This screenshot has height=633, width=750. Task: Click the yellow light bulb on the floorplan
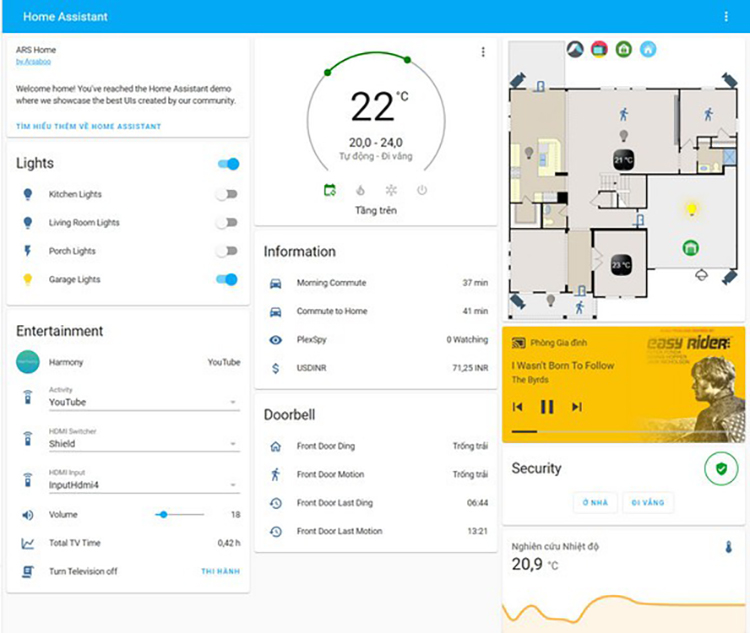tap(690, 209)
